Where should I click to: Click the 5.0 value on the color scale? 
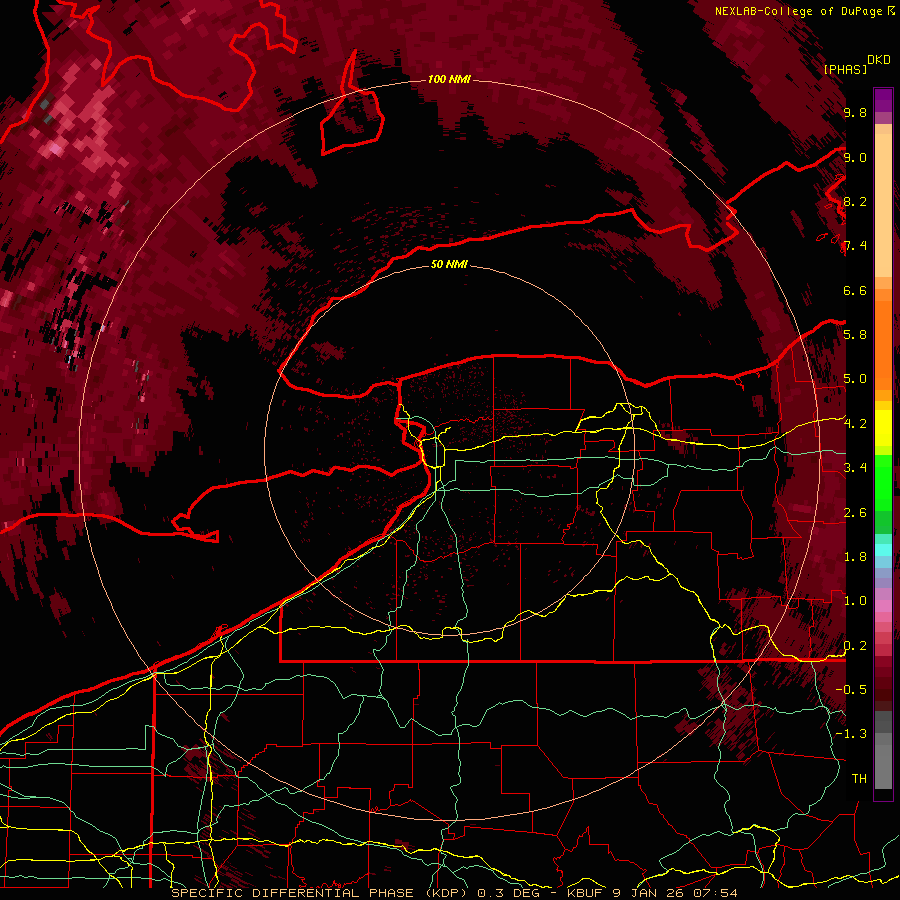tap(855, 379)
